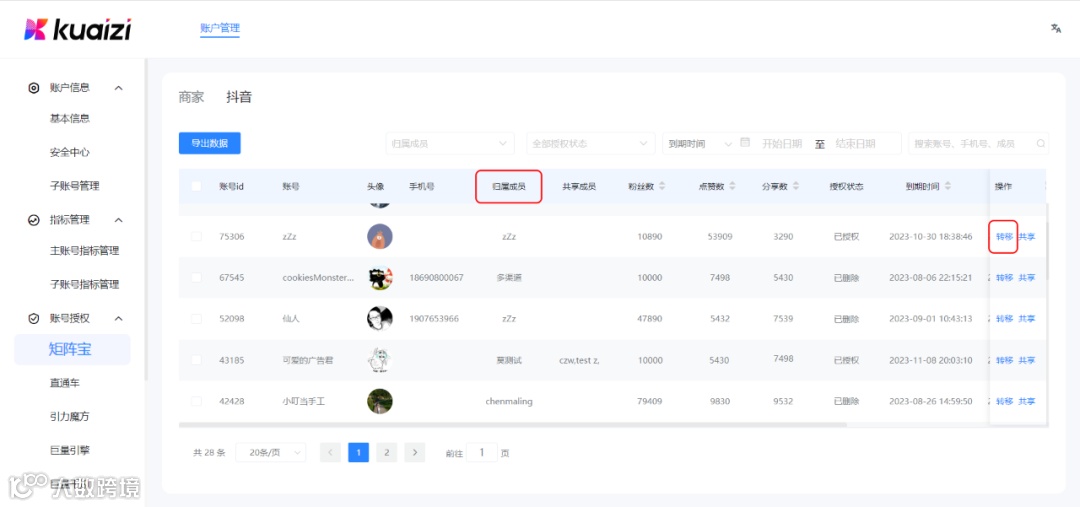The width and height of the screenshot is (1080, 507).
Task: Go to page 2
Action: [x=386, y=453]
